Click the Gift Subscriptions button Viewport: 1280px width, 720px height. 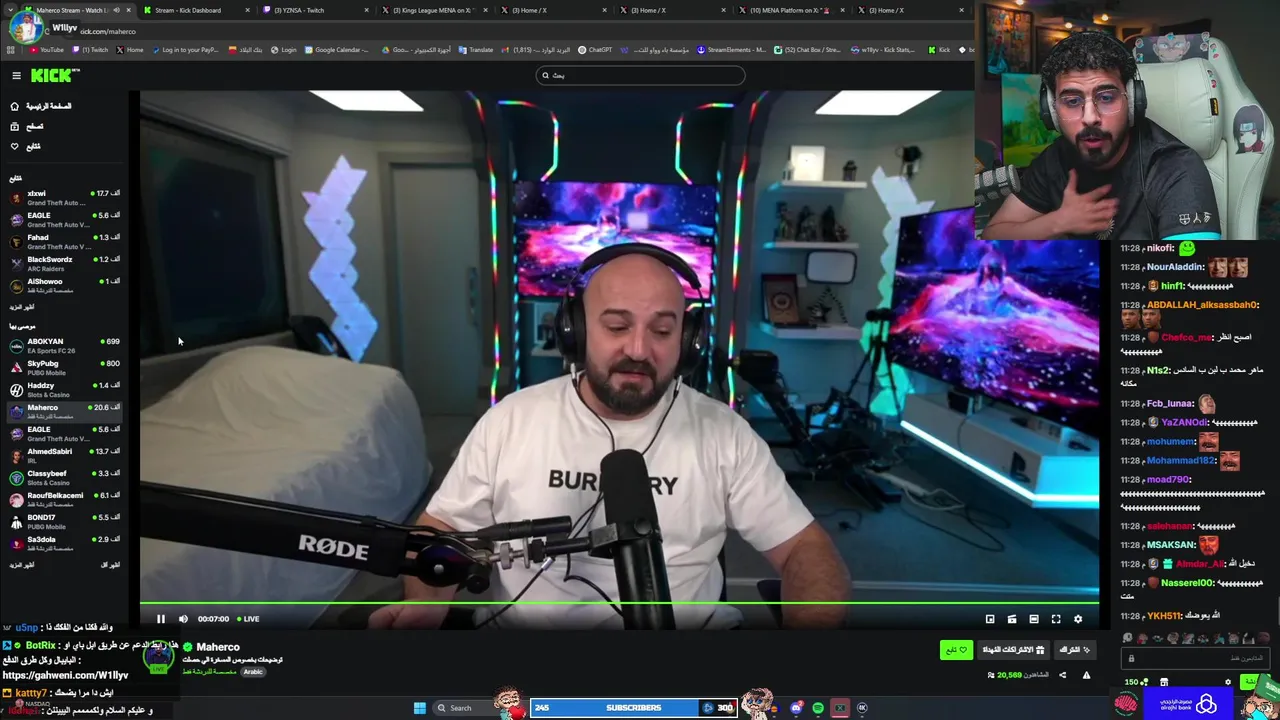[x=1013, y=650]
